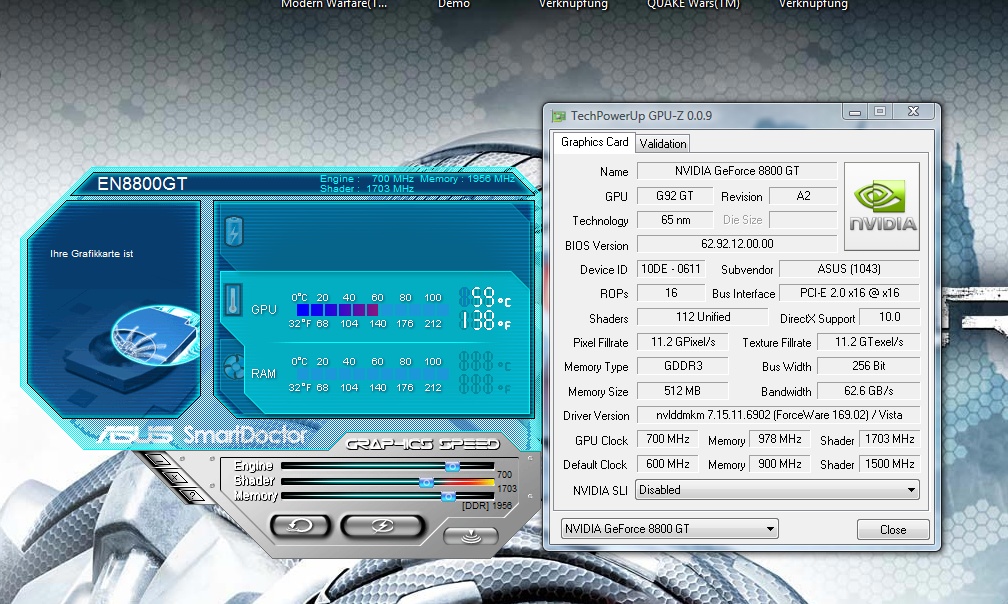1008x604 pixels.
Task: Click the 'Ihre Grafikkarte ist' status text
Action: pos(91,254)
